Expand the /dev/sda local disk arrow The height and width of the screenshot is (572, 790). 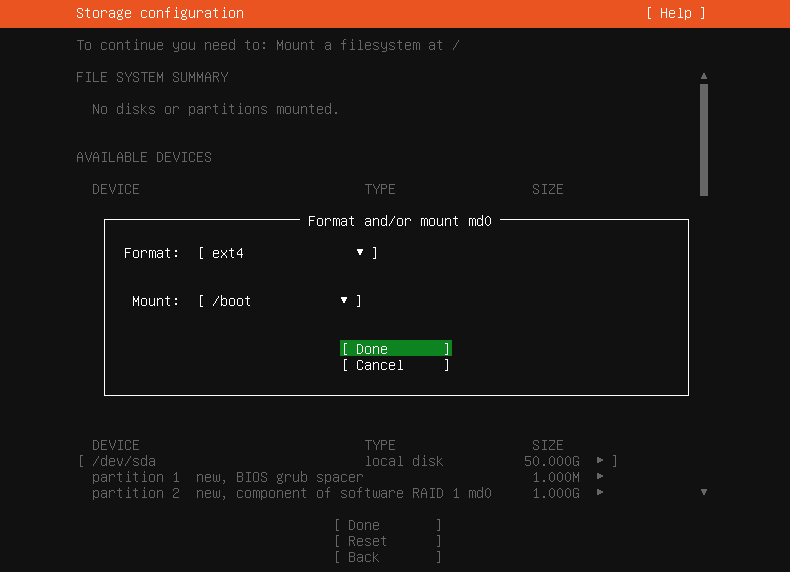point(600,460)
